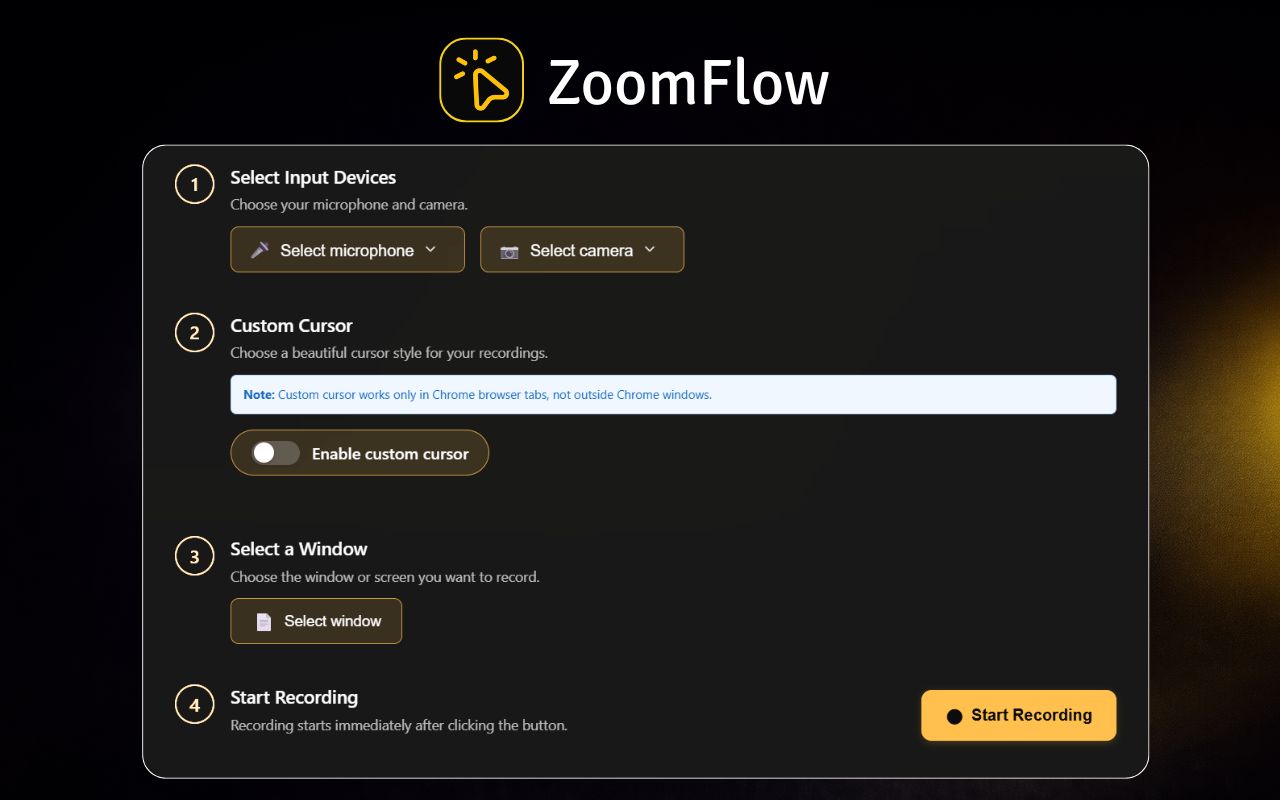1280x800 pixels.
Task: Click the camera icon in the camera selector
Action: (507, 250)
